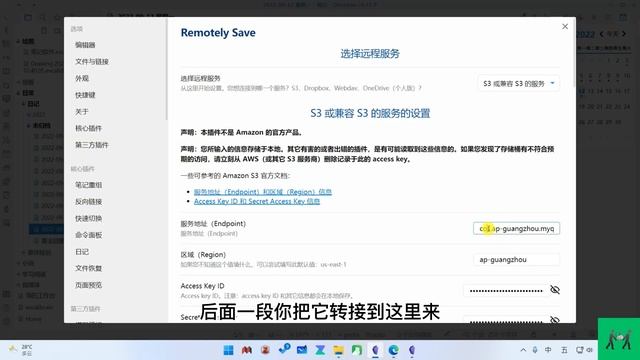Open the network and volume quick settings

pyautogui.click(x=584, y=350)
